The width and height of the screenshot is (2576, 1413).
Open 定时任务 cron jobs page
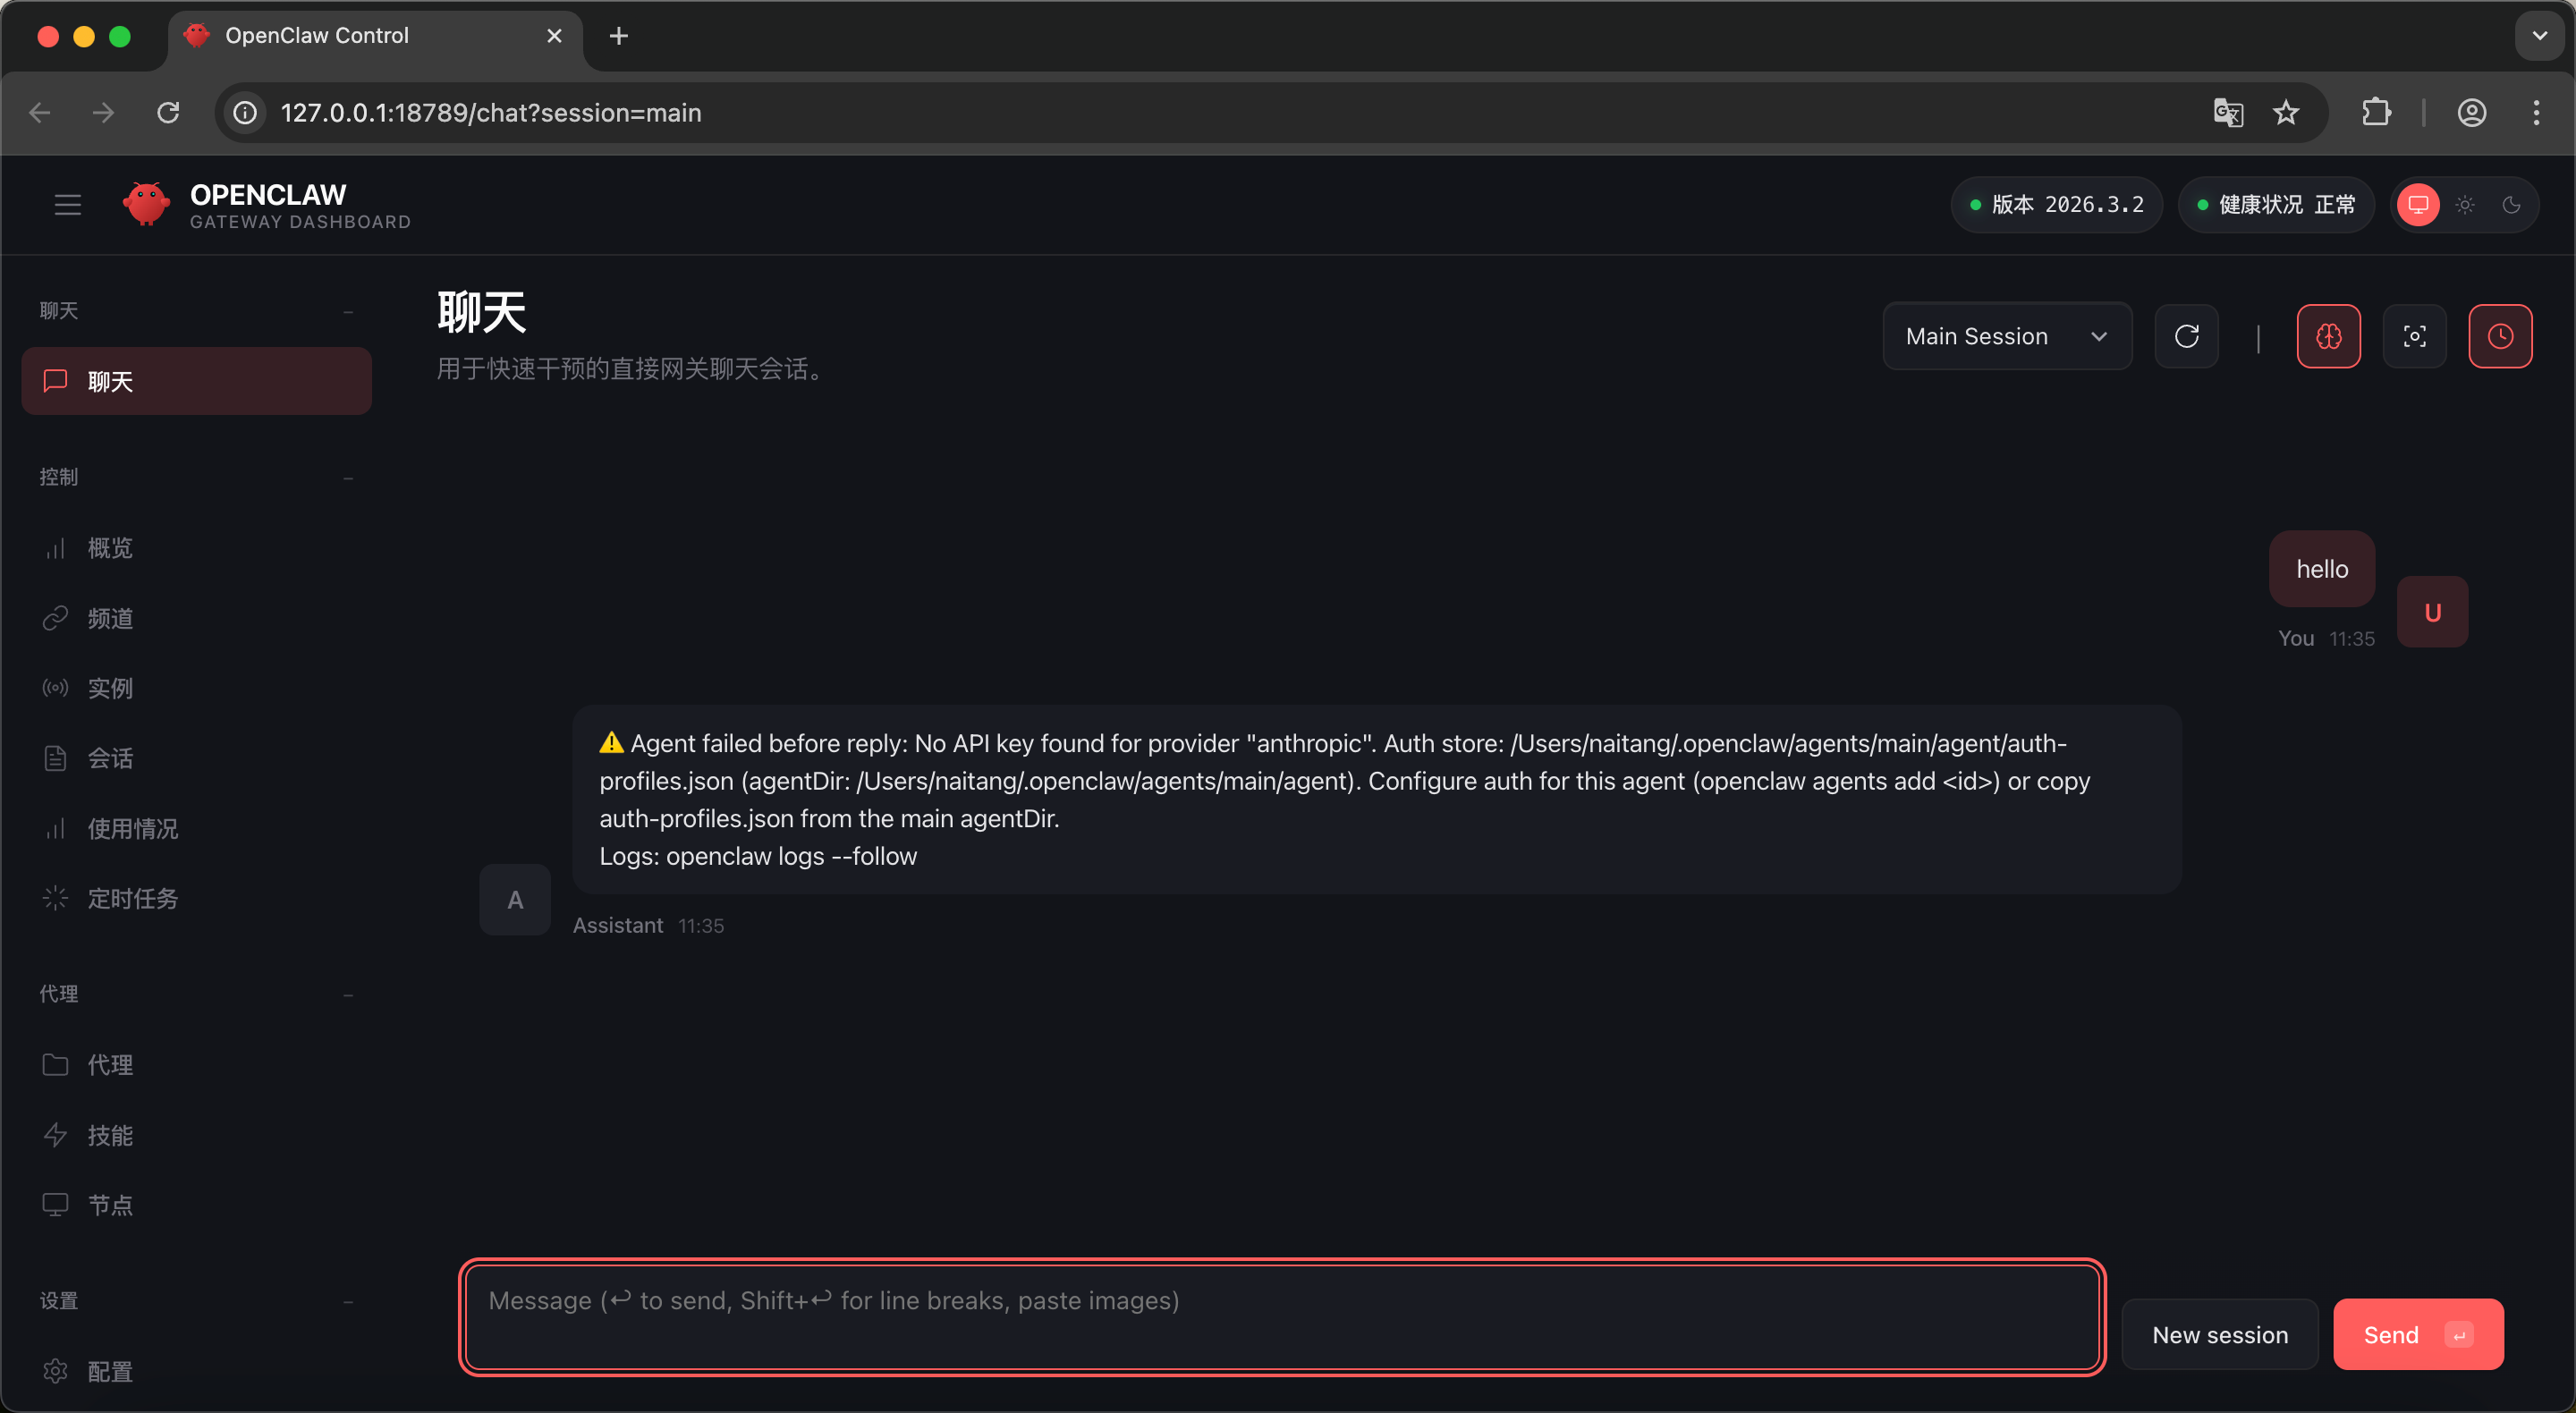(132, 898)
